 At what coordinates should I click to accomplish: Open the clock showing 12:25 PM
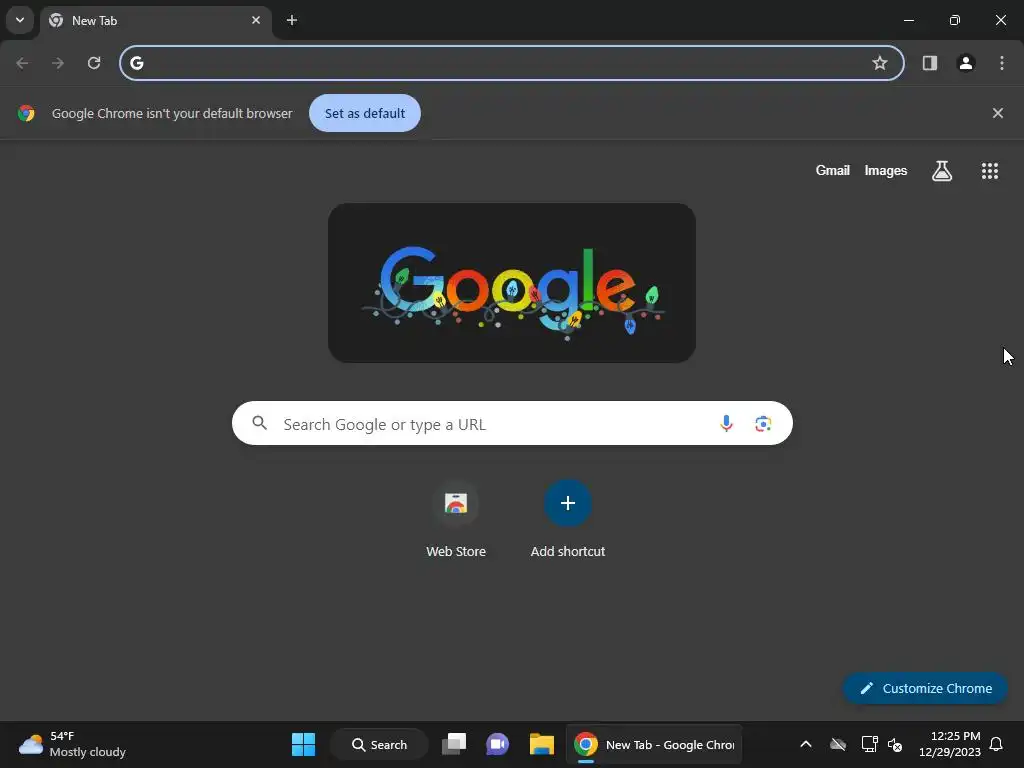950,744
